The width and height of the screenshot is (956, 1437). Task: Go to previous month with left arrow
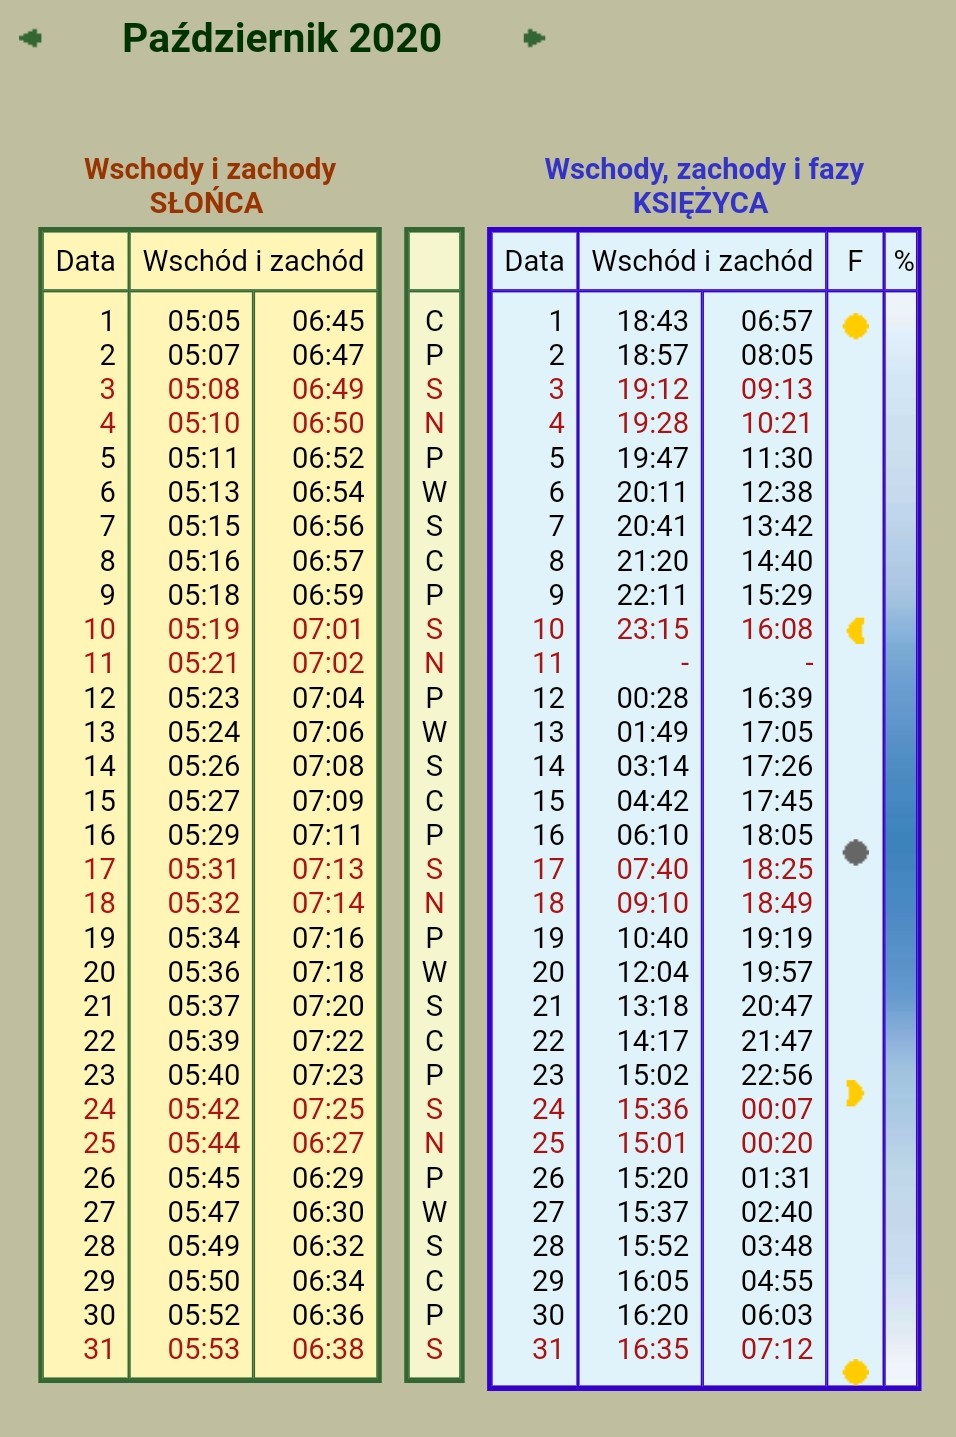coord(31,38)
